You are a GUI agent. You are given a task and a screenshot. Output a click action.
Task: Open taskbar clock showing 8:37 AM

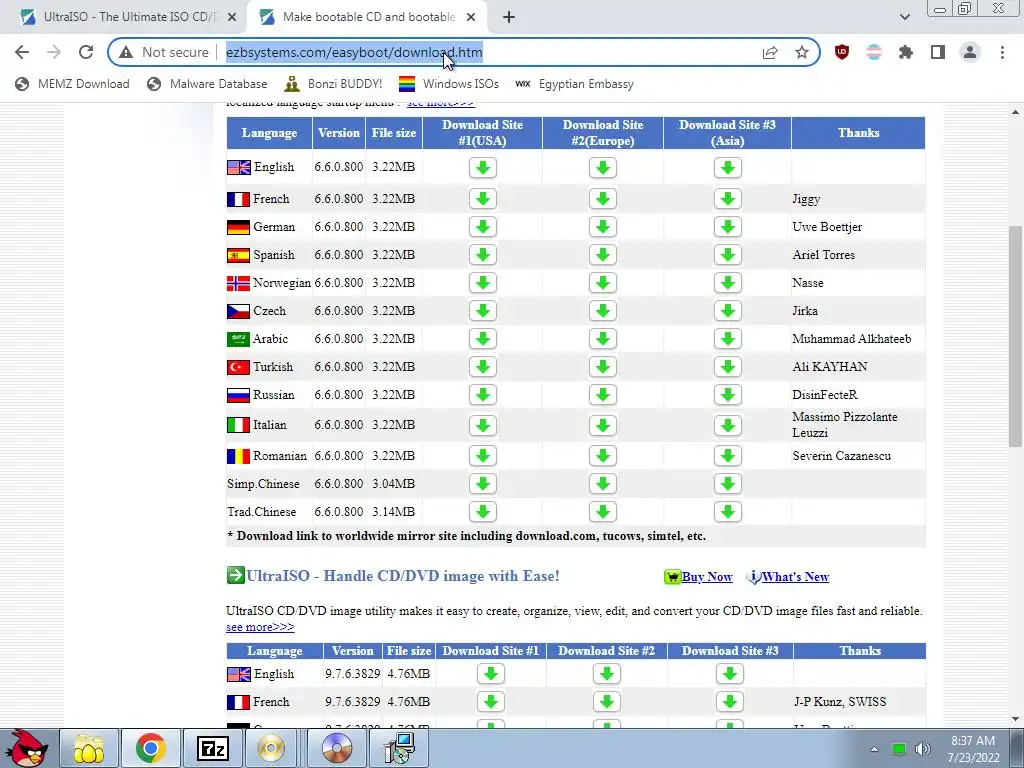pos(973,749)
